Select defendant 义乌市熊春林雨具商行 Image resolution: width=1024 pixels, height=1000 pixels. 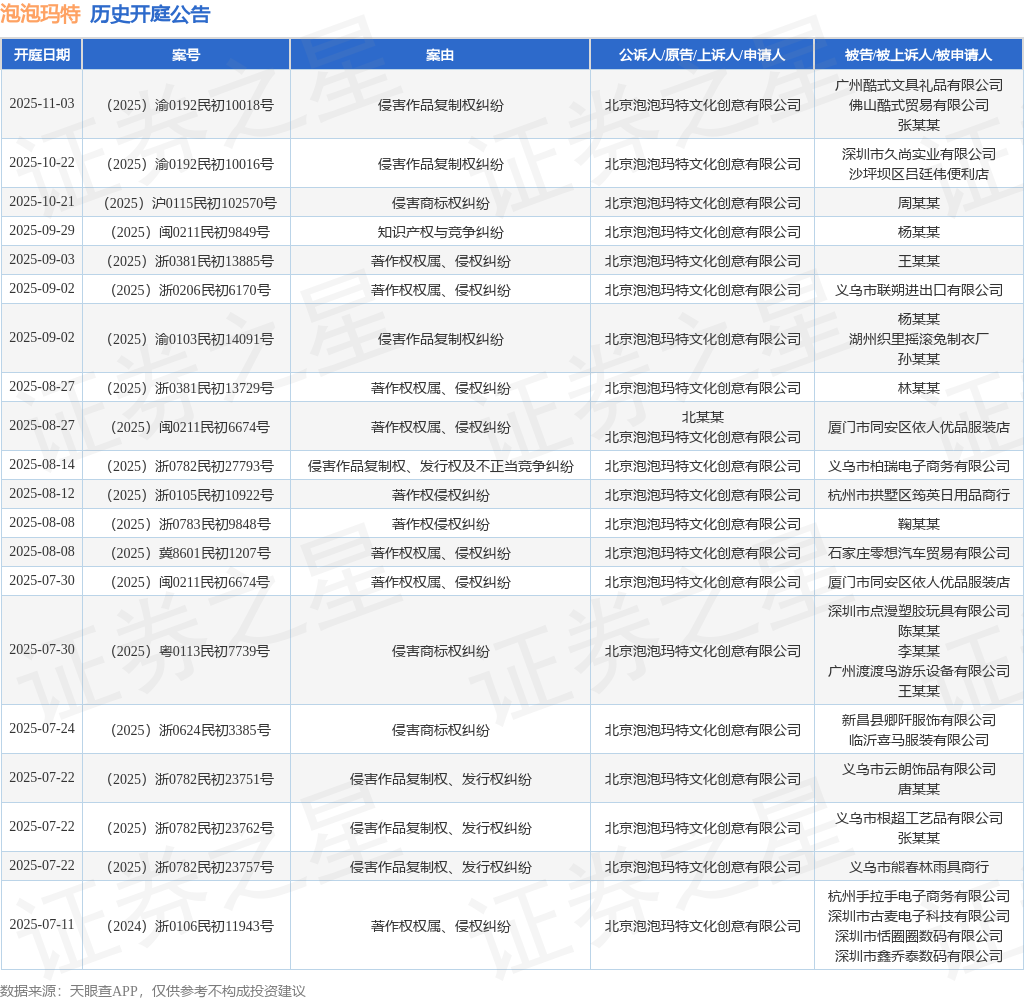pos(918,867)
